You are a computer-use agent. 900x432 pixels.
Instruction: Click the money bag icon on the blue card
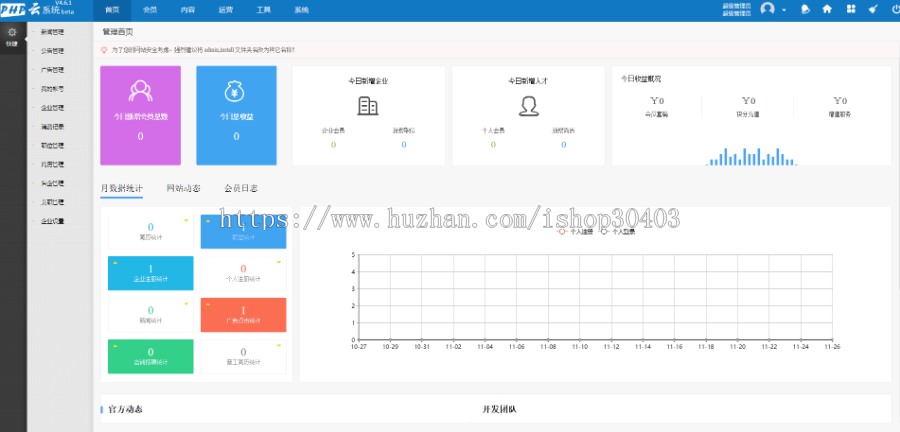pos(236,91)
